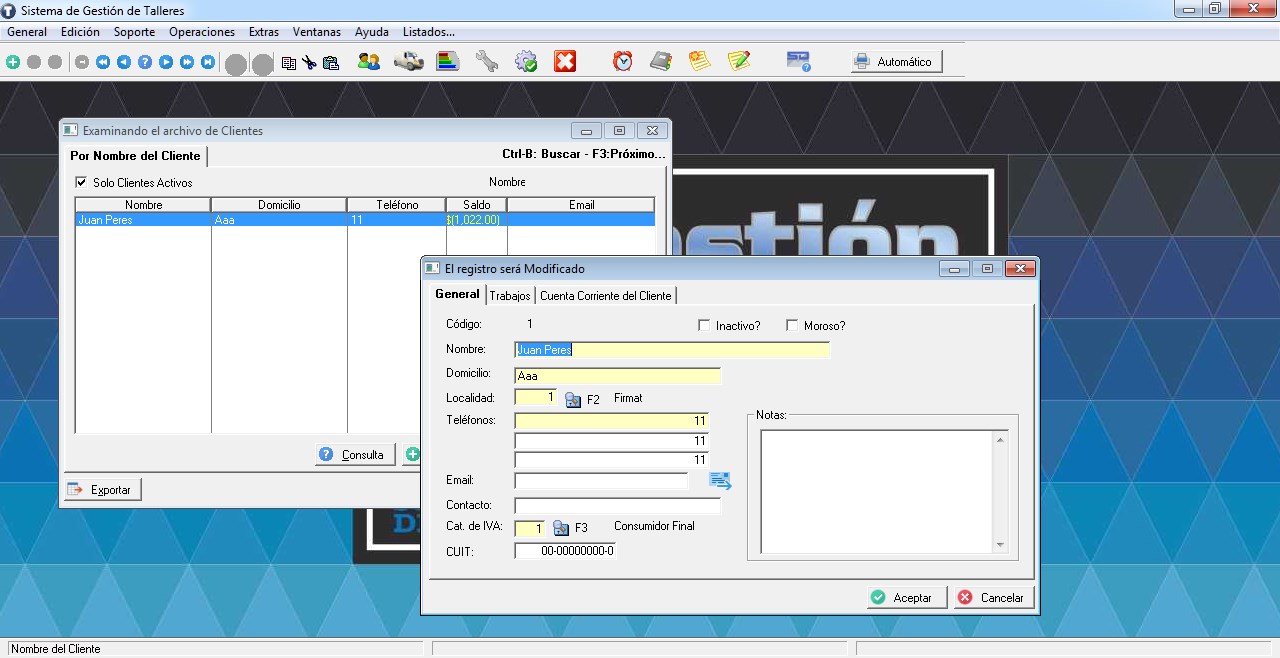Click into the Contacto input field
The image size is (1280, 658).
617,506
